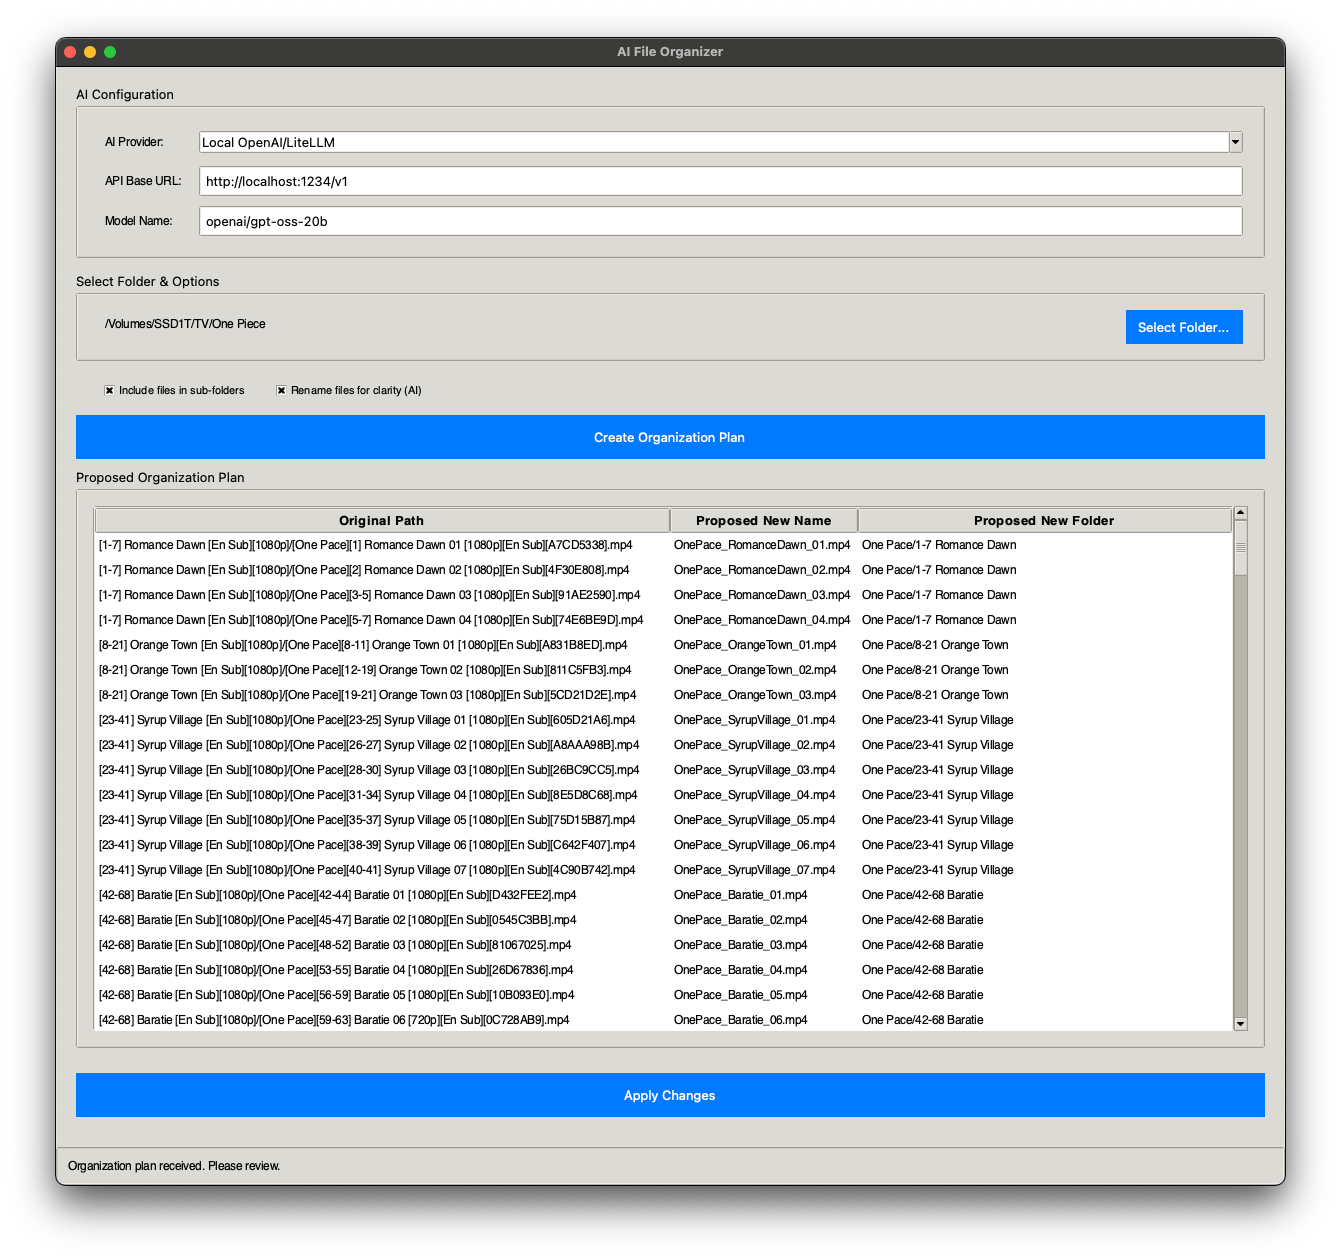Uncheck Rename files for clarity (AI)
The height and width of the screenshot is (1259, 1341).
tap(281, 390)
